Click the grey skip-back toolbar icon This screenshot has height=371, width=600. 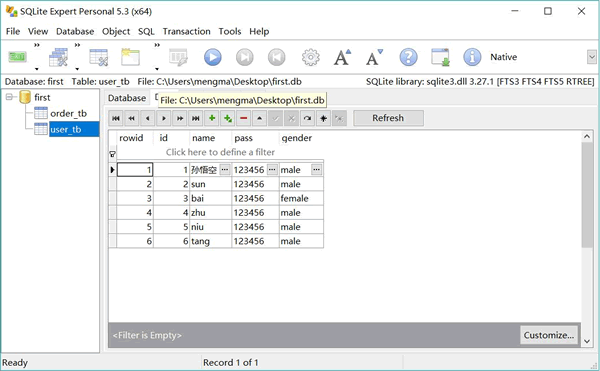click(x=276, y=57)
